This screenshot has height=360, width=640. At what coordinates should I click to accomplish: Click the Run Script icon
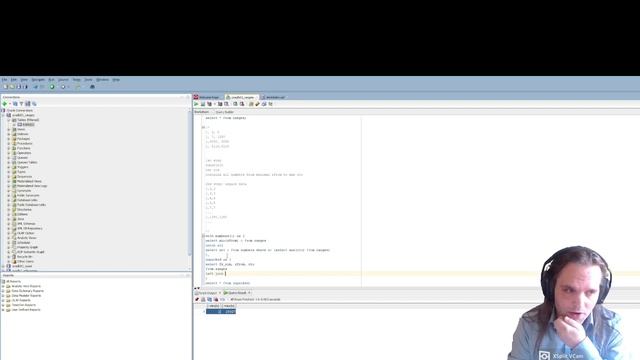[x=203, y=104]
